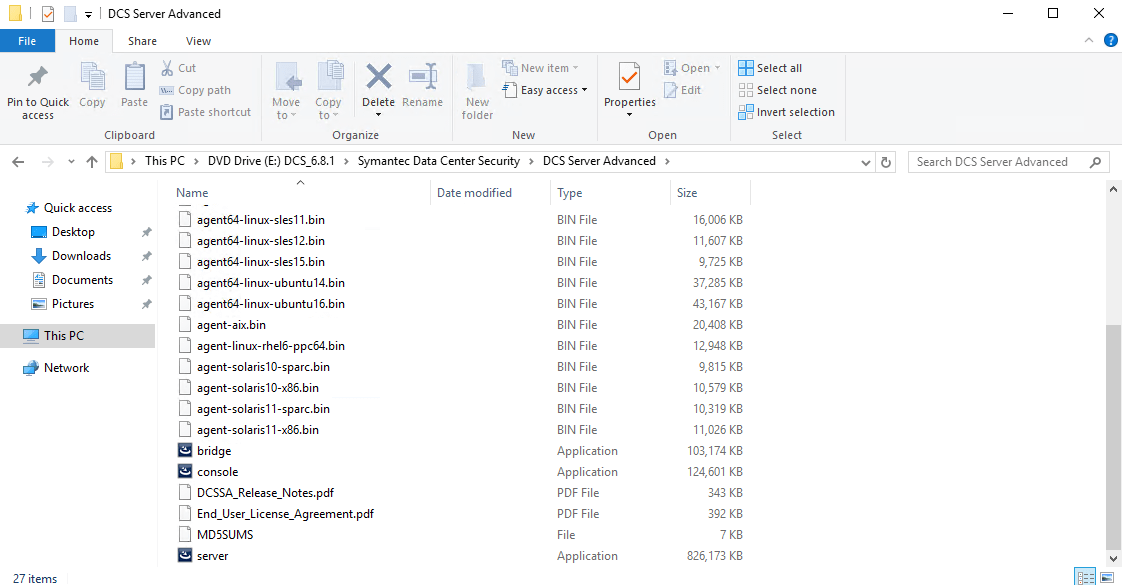The height and width of the screenshot is (585, 1122).
Task: Click Select all in ribbon
Action: point(770,68)
